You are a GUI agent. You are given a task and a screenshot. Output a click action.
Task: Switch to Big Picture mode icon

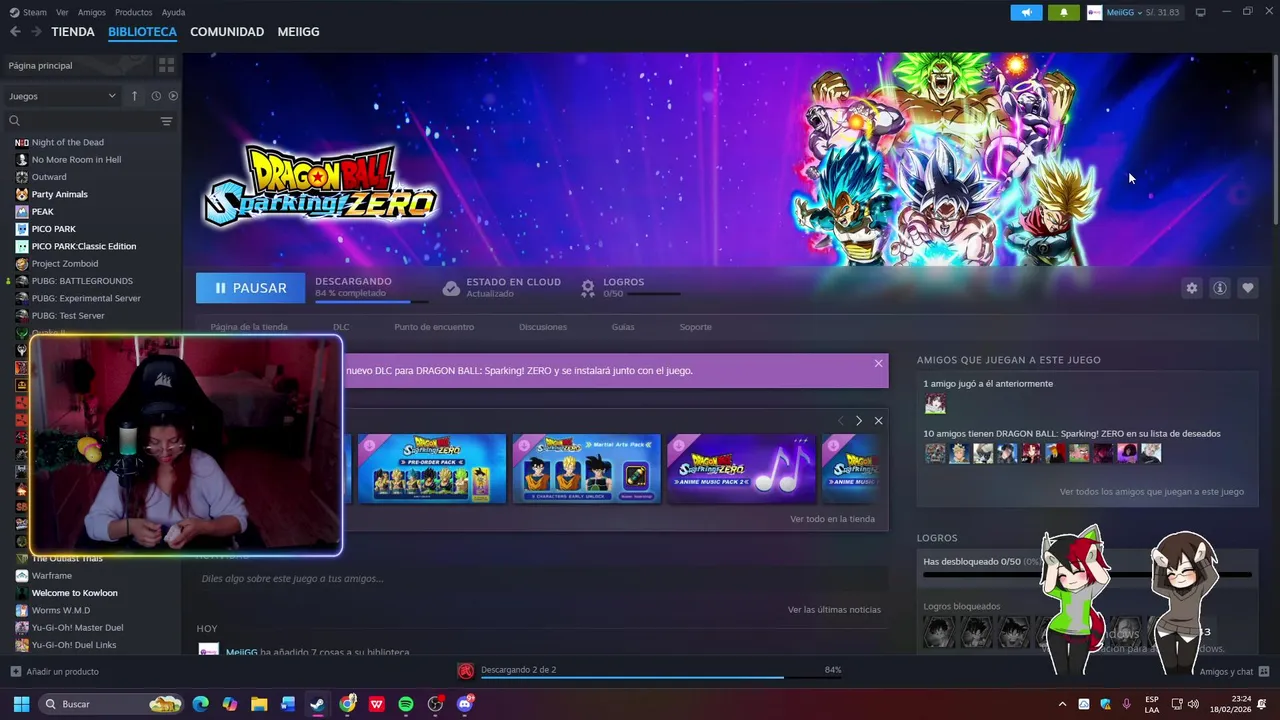(1200, 12)
